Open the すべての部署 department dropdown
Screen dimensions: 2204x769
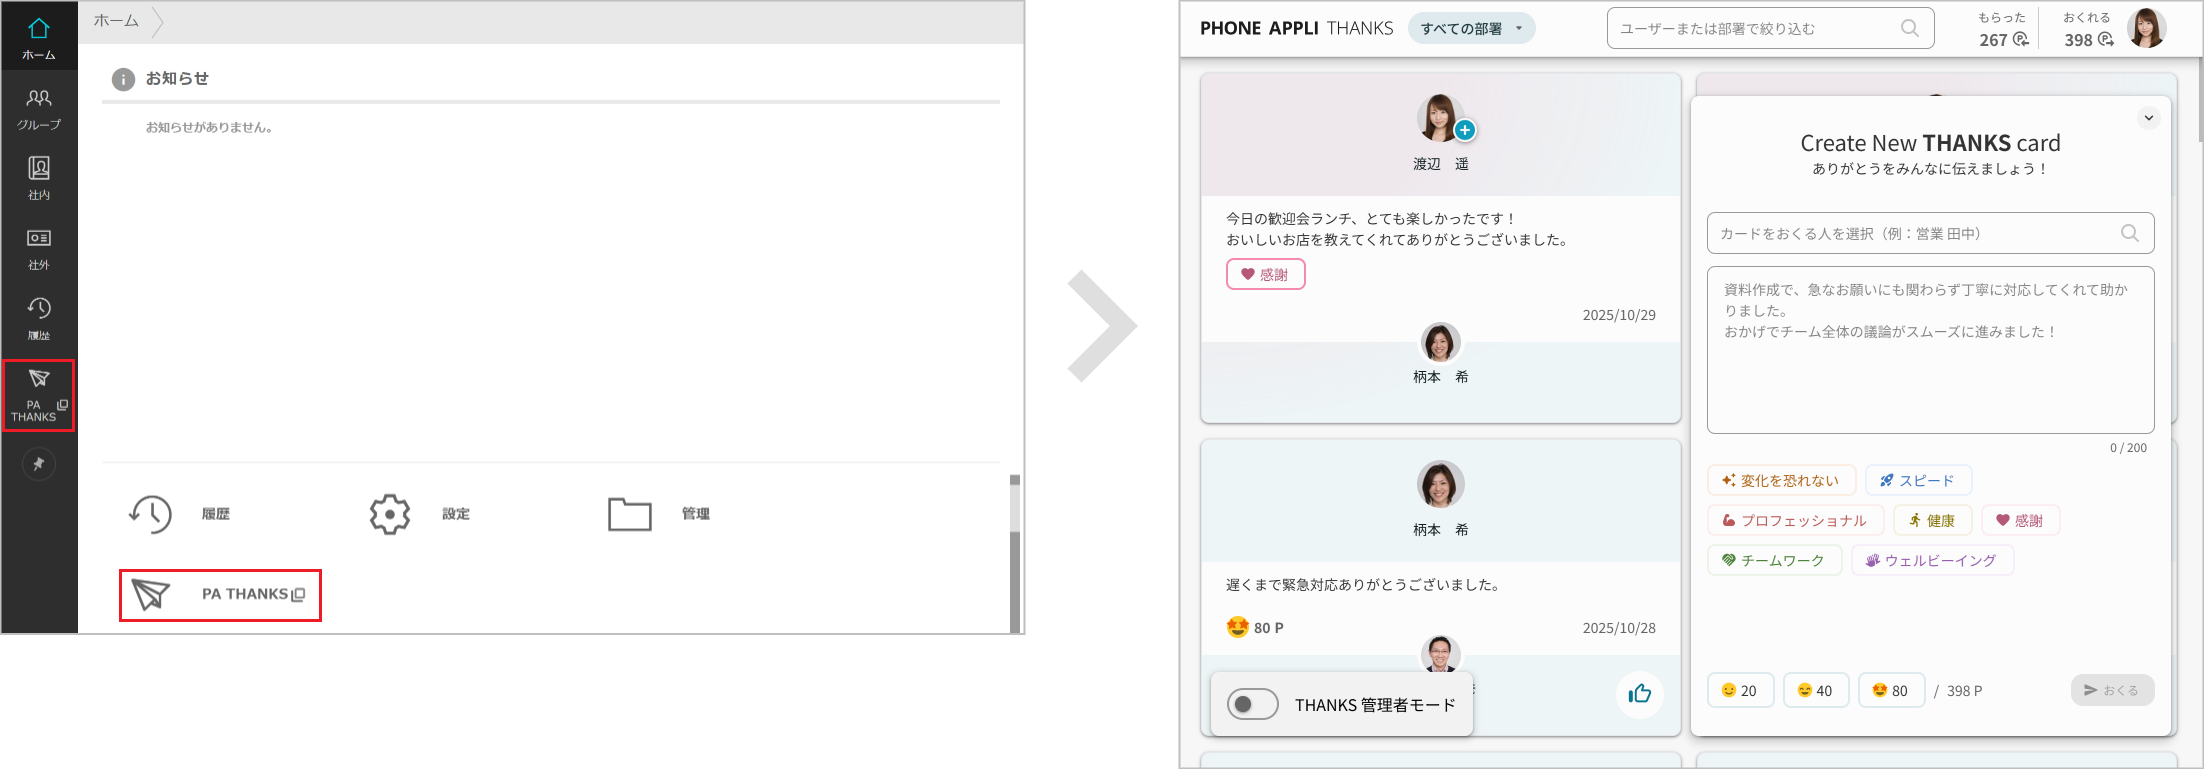[1470, 29]
